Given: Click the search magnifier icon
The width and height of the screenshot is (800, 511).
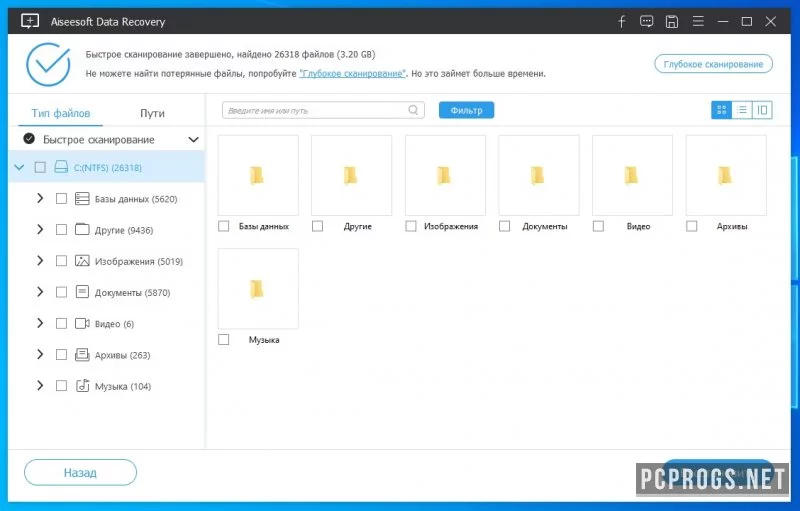Looking at the screenshot, I should (413, 110).
